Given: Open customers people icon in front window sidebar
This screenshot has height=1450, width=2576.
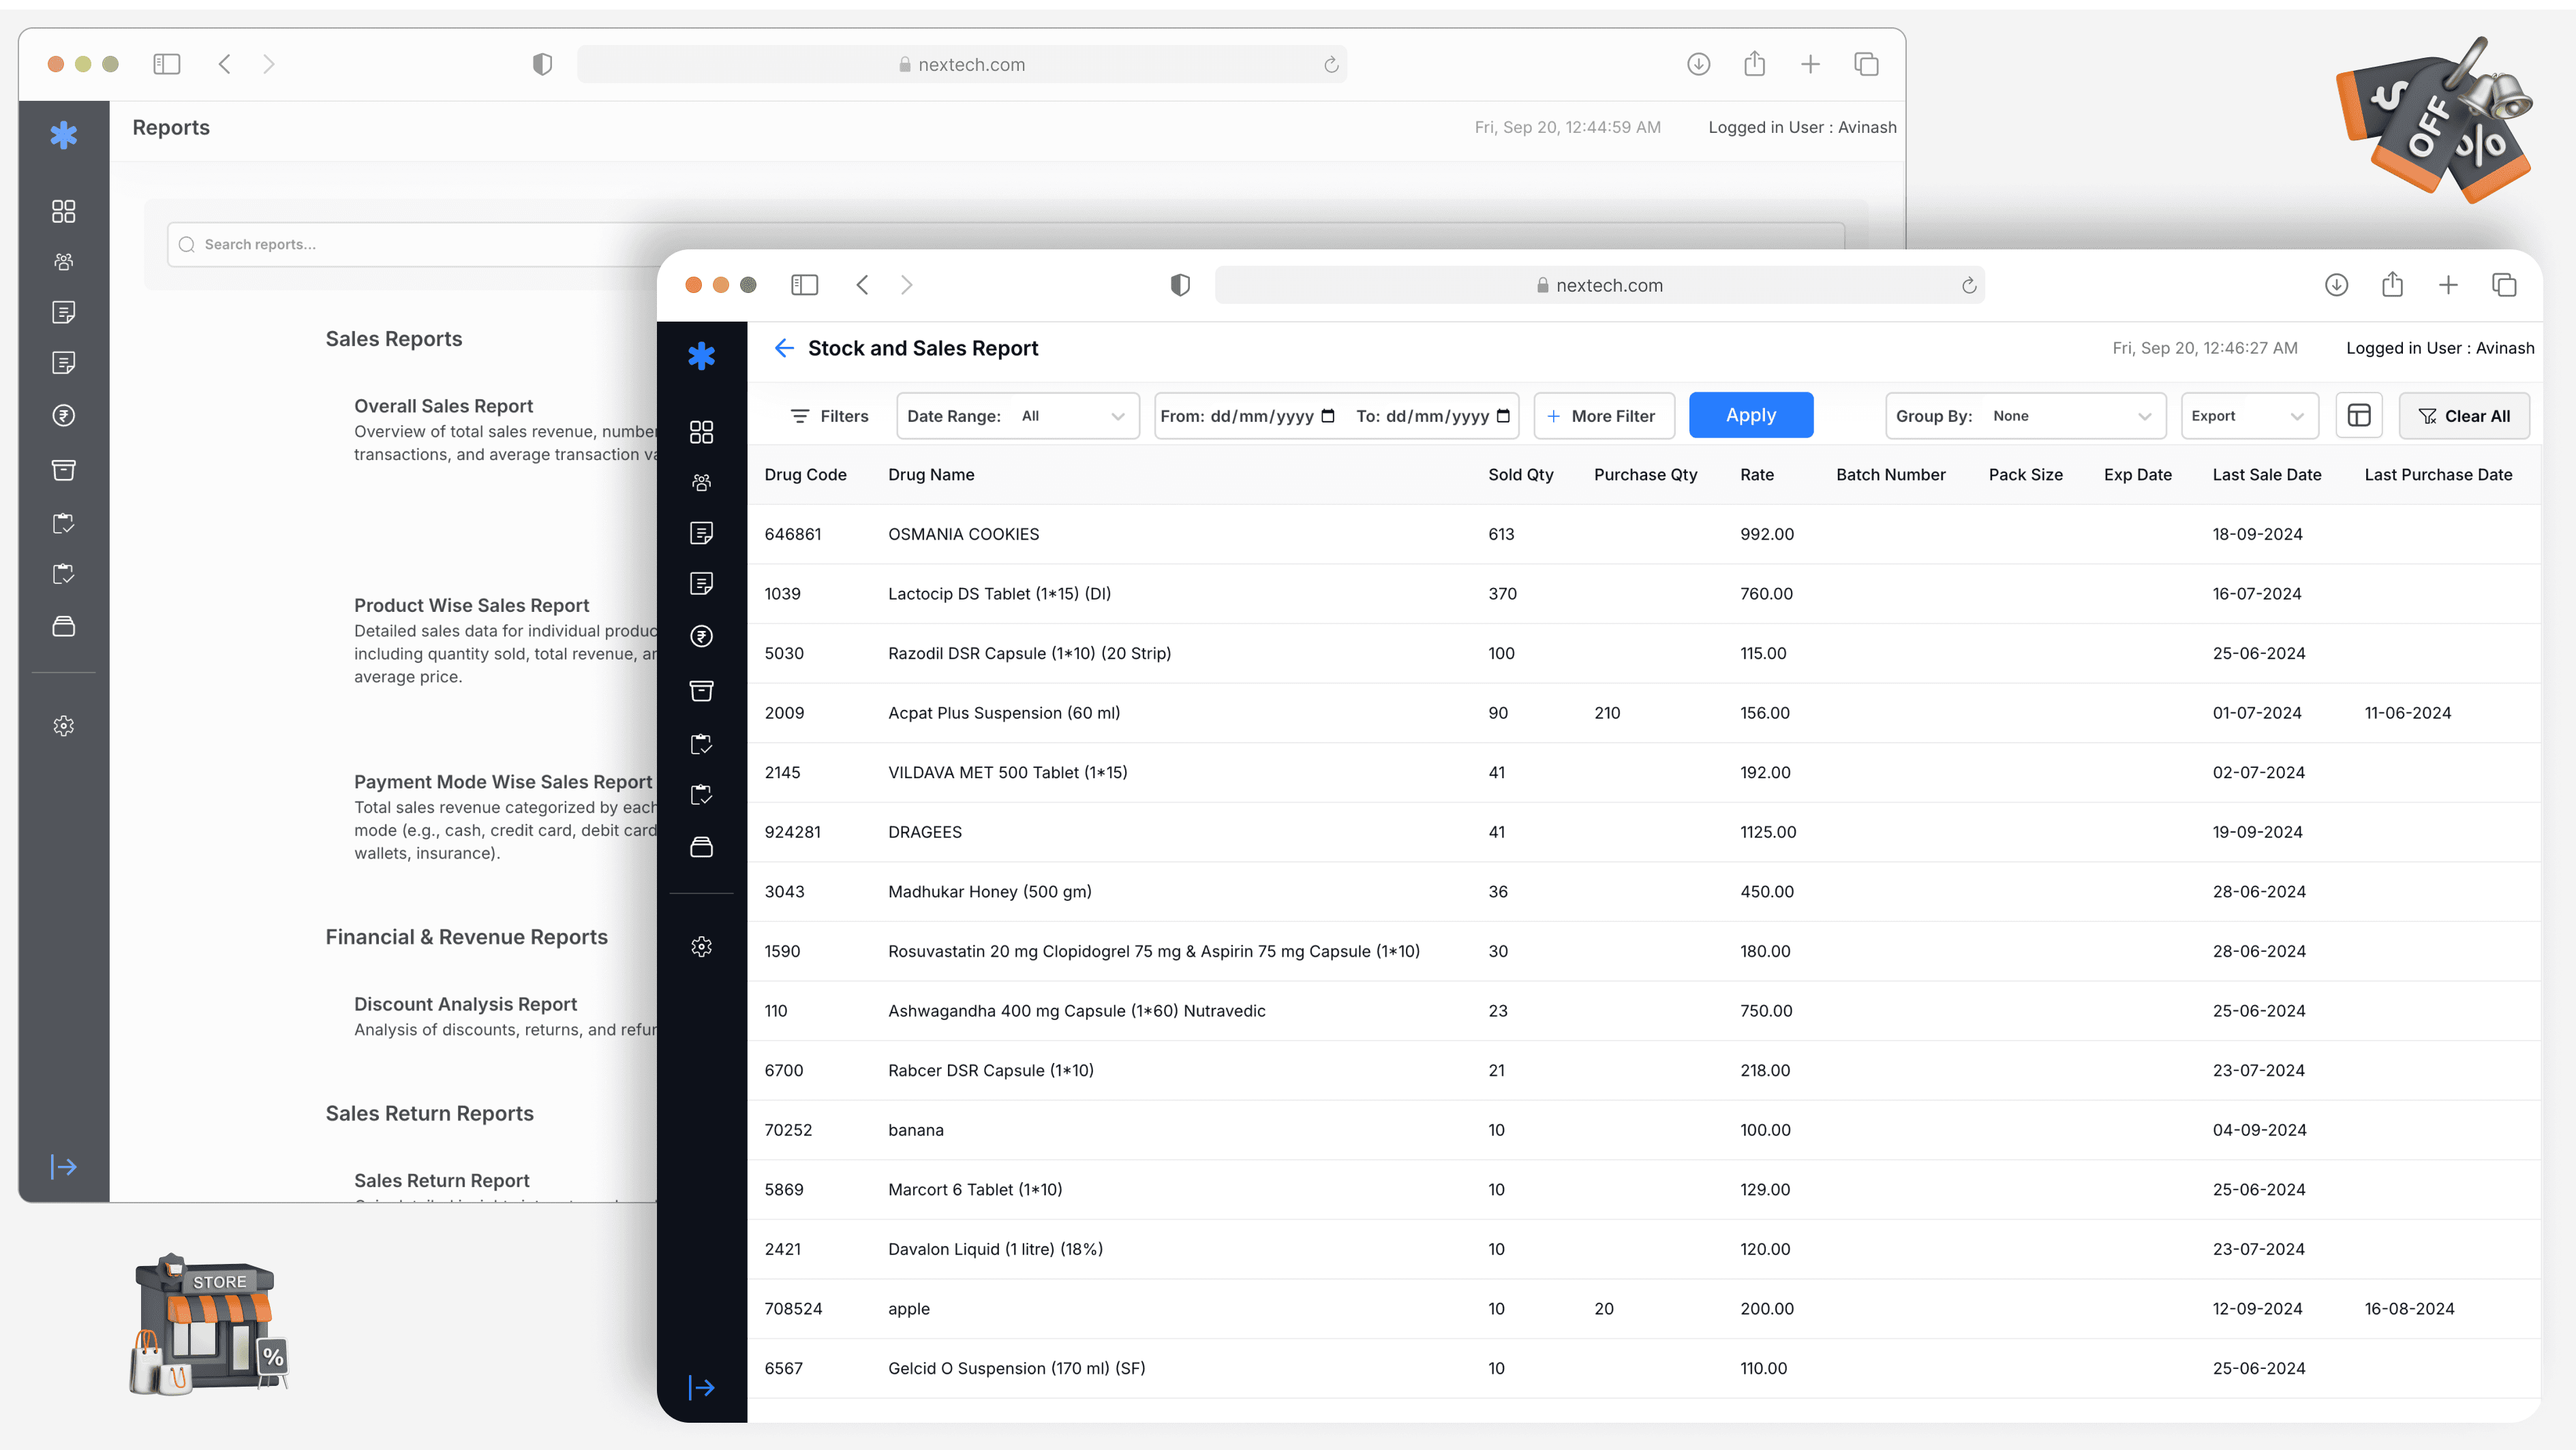Looking at the screenshot, I should coord(701,482).
